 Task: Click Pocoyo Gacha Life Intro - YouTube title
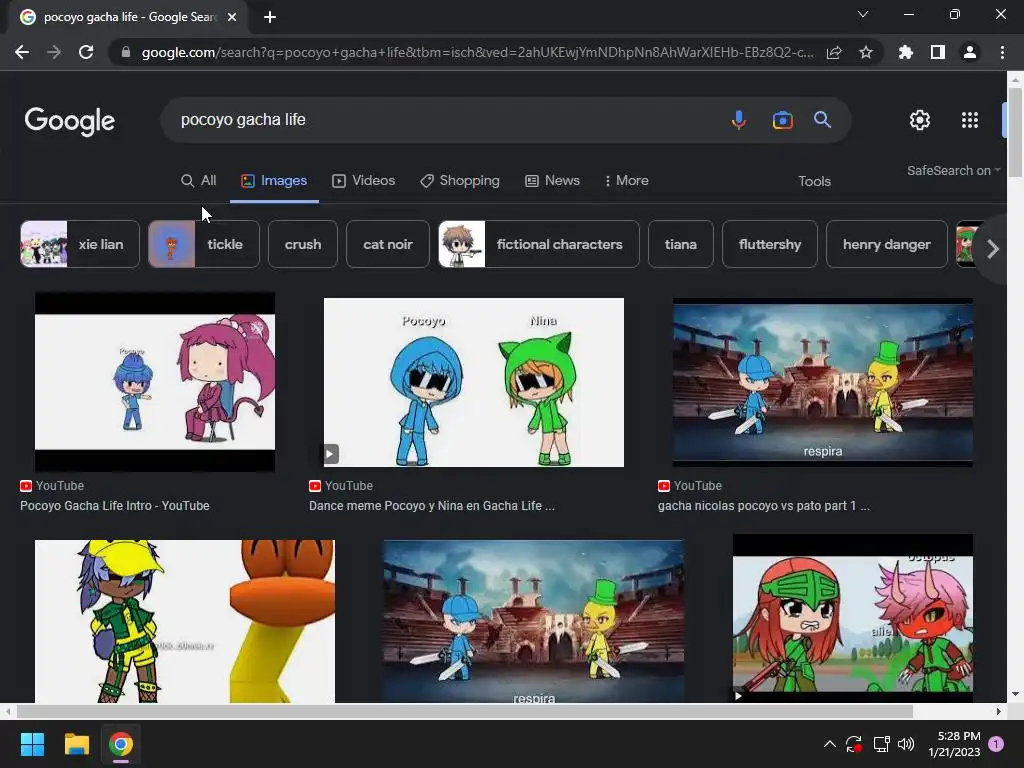click(x=115, y=505)
